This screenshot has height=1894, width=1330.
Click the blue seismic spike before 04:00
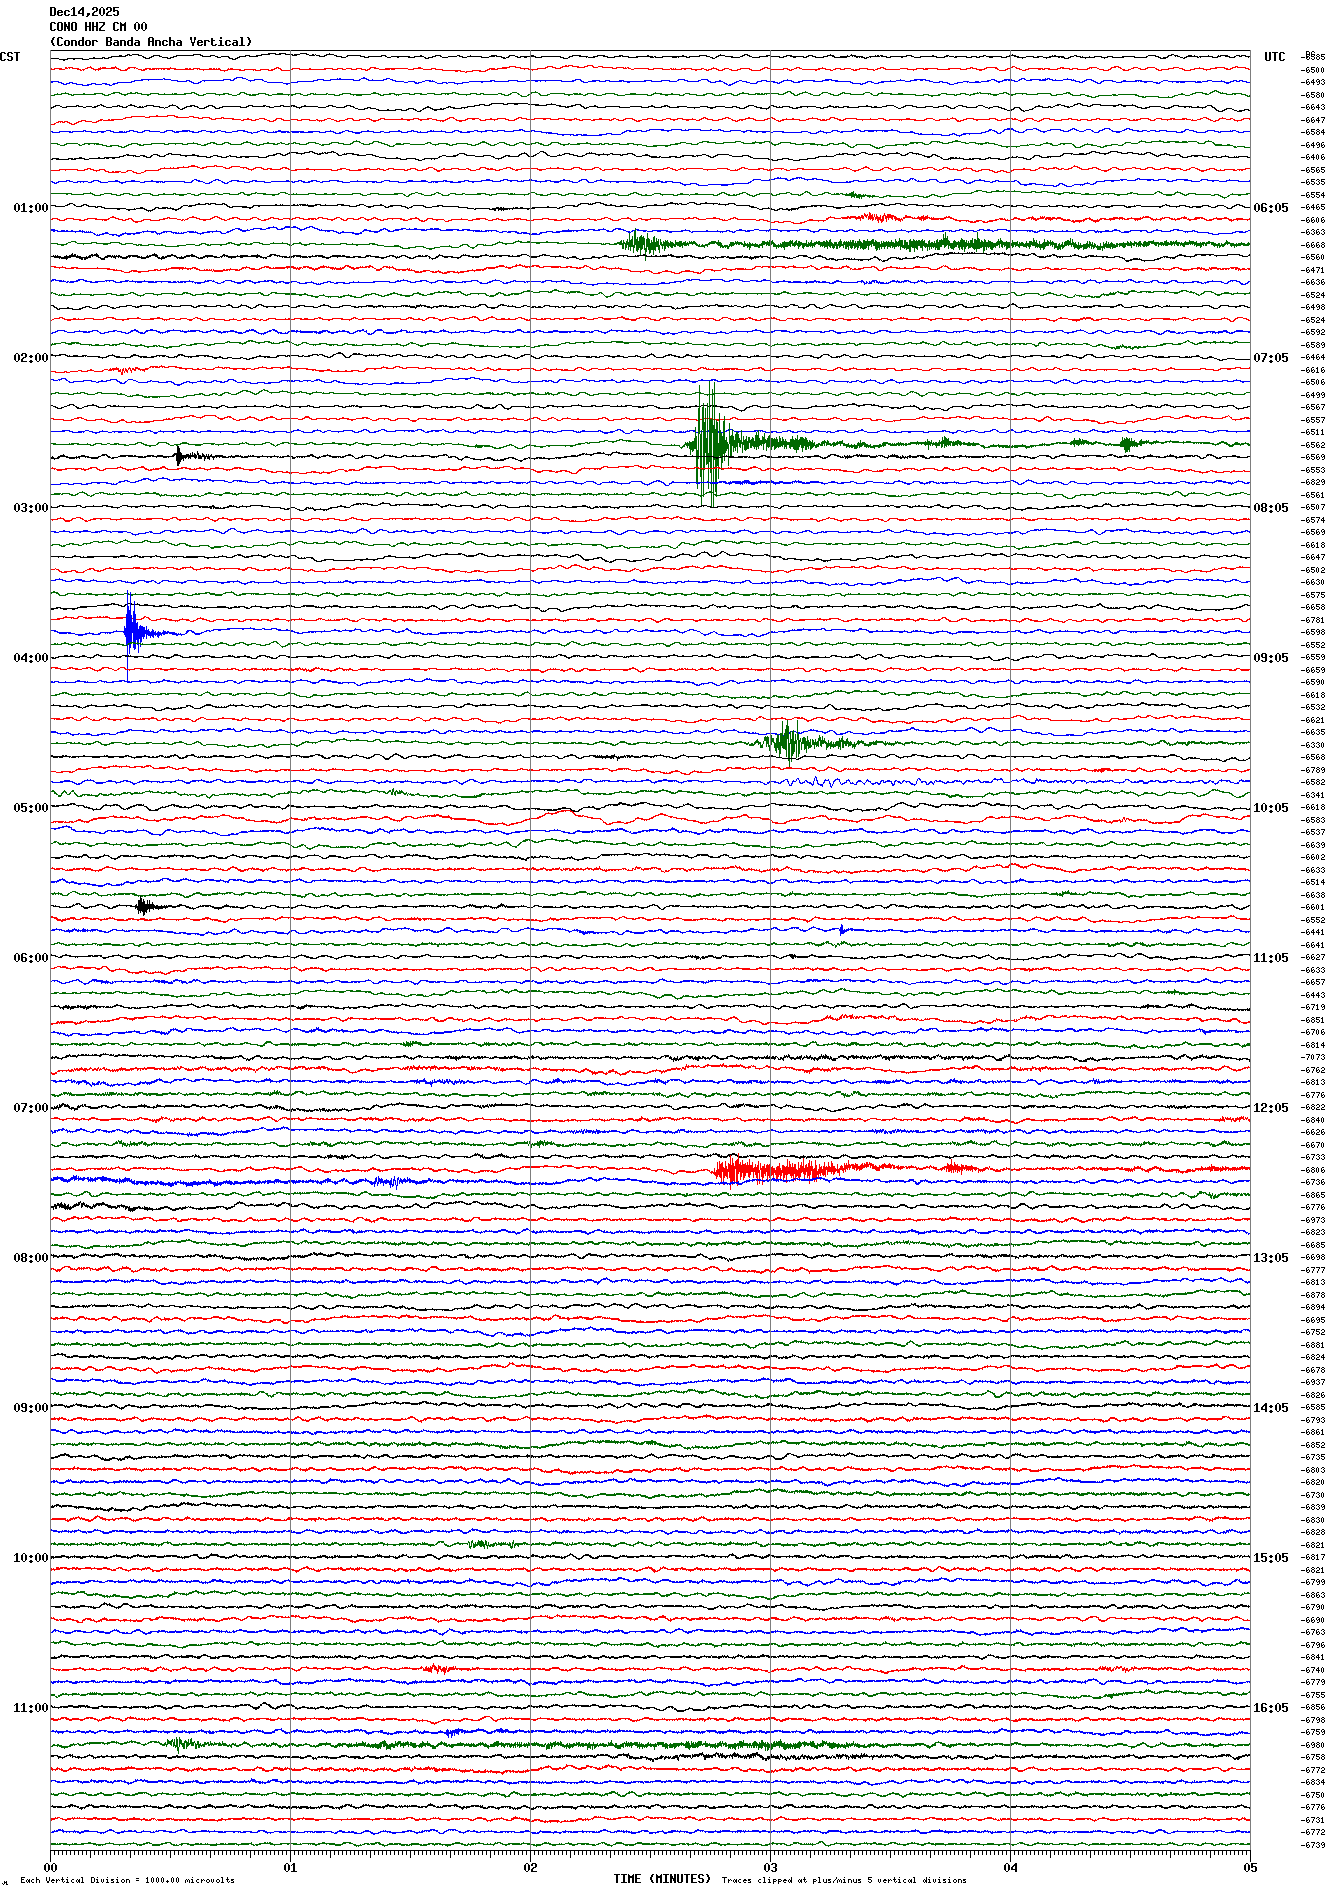130,630
